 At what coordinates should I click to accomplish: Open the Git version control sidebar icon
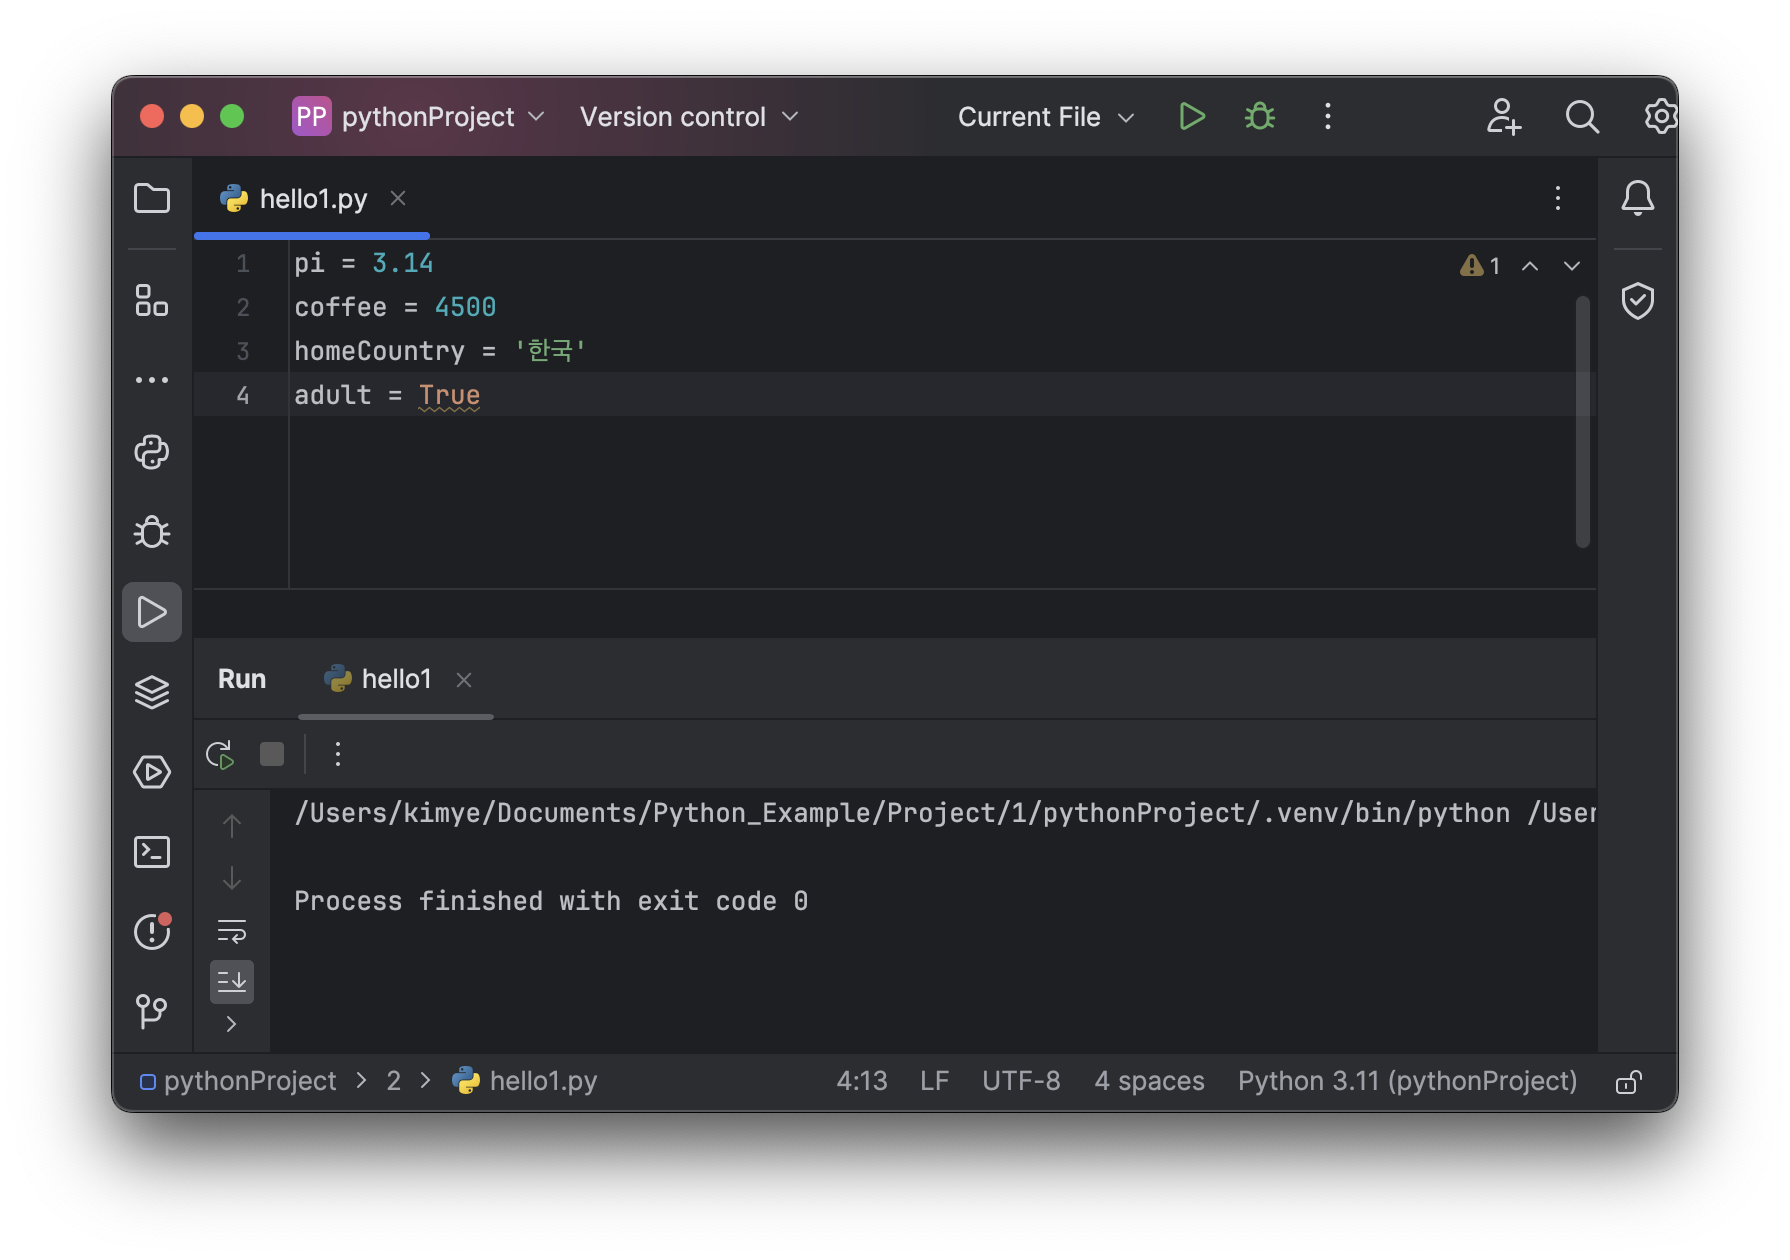152,1011
